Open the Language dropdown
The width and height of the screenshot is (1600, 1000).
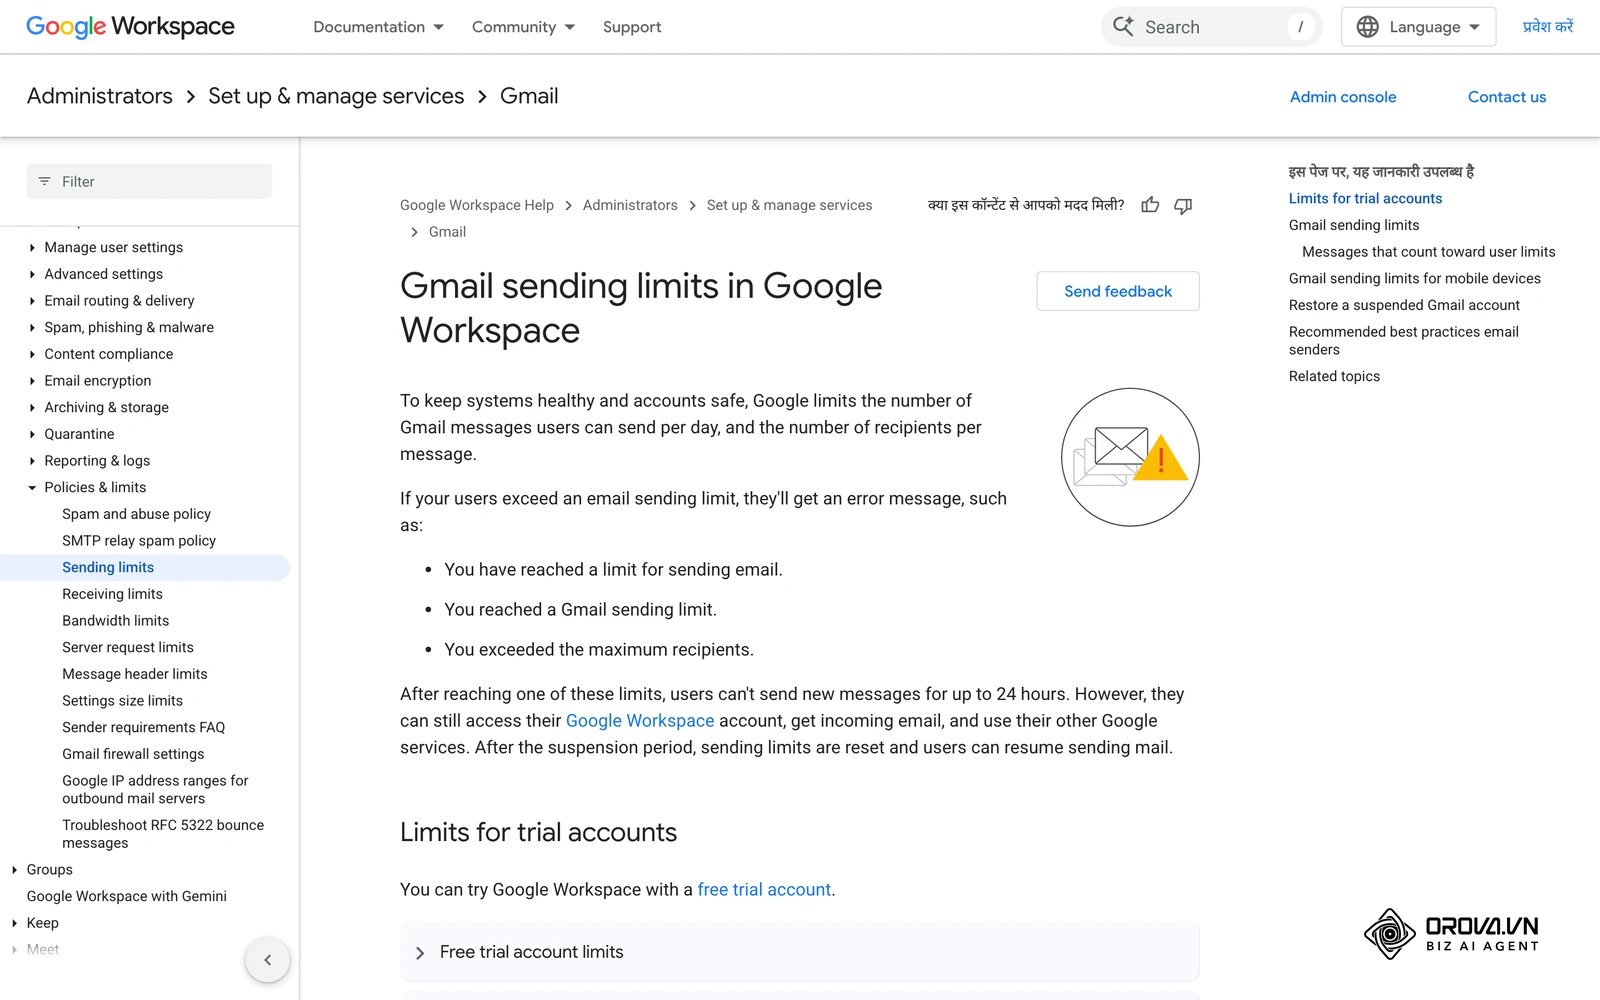[x=1418, y=27]
